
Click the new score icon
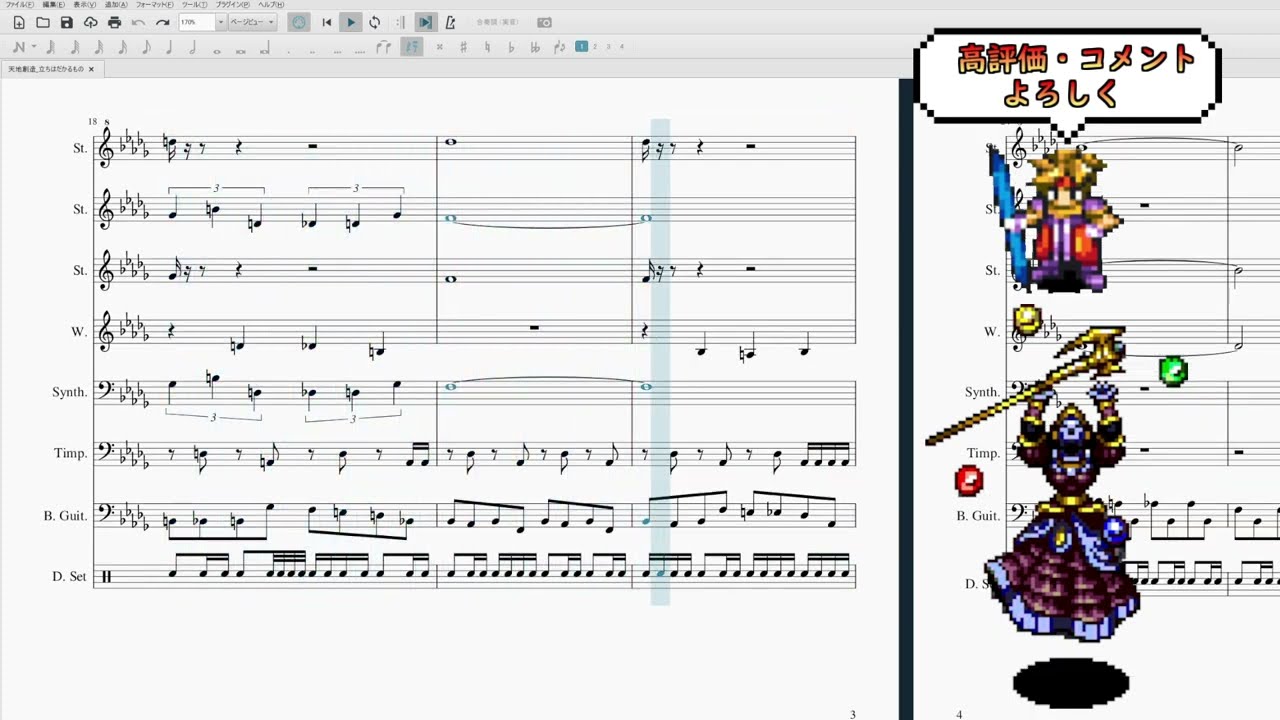coord(19,22)
